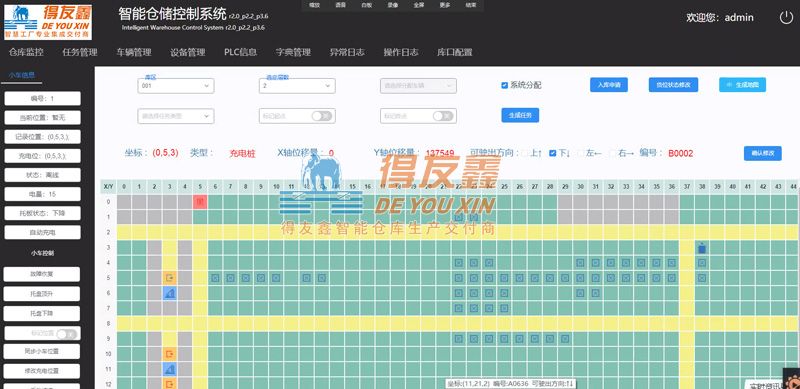
Task: Click the blue lift icon in row 6
Action: (170, 293)
